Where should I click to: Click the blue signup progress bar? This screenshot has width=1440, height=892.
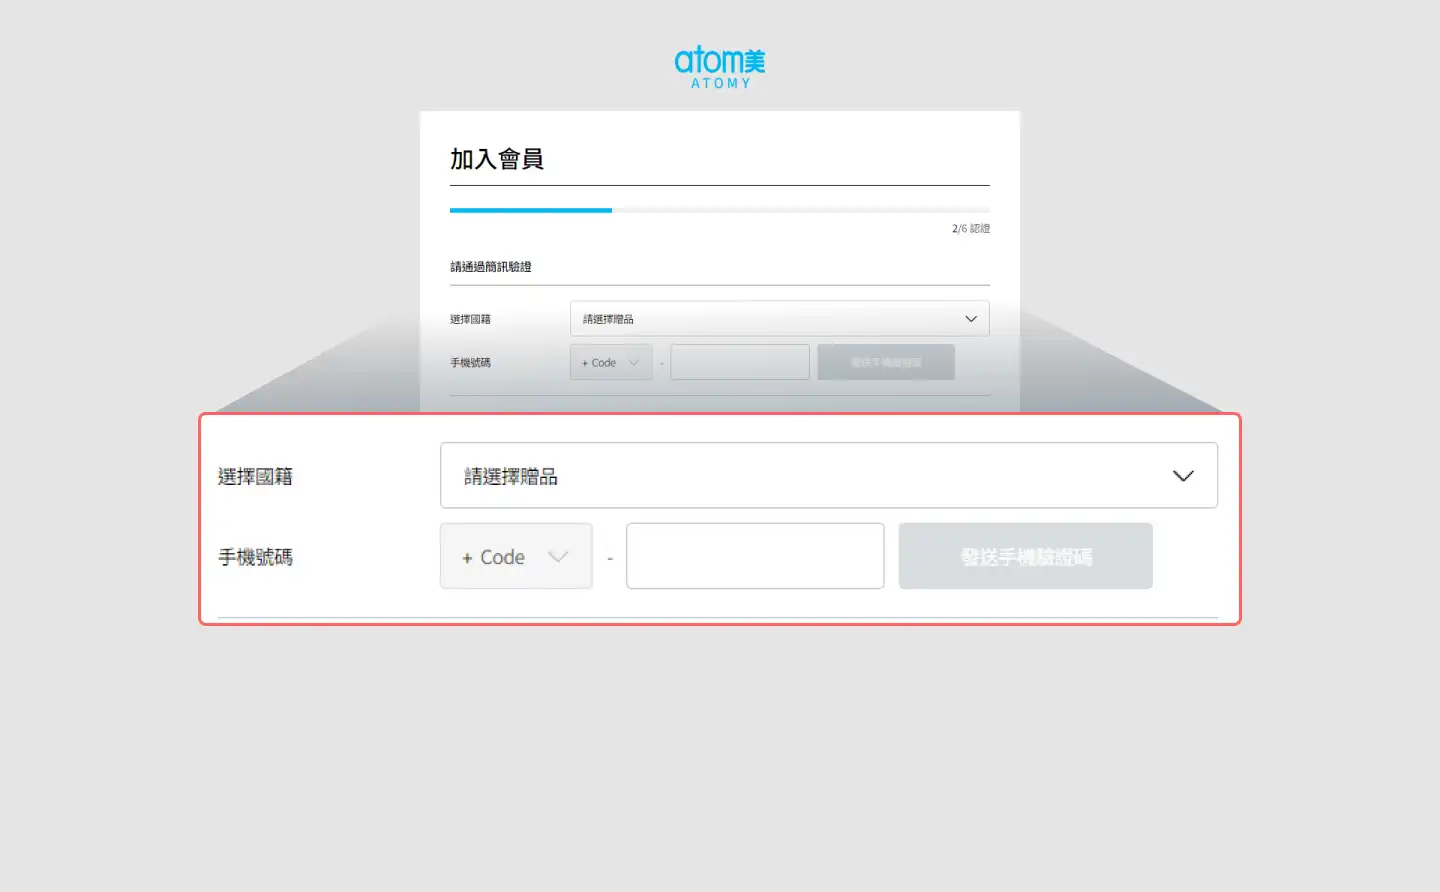(531, 210)
